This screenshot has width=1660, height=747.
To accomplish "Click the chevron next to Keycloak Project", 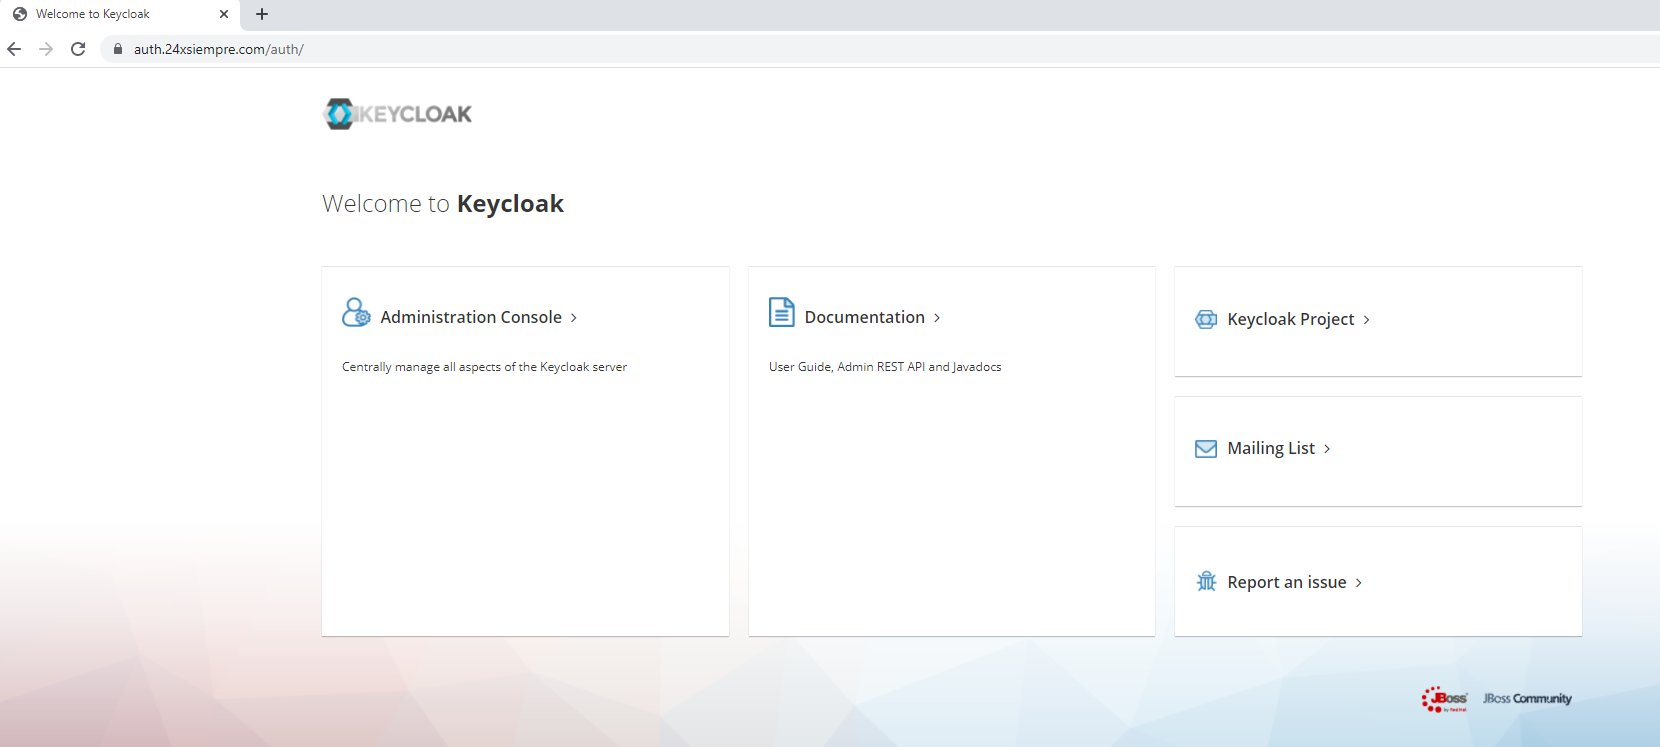I will click(x=1367, y=320).
